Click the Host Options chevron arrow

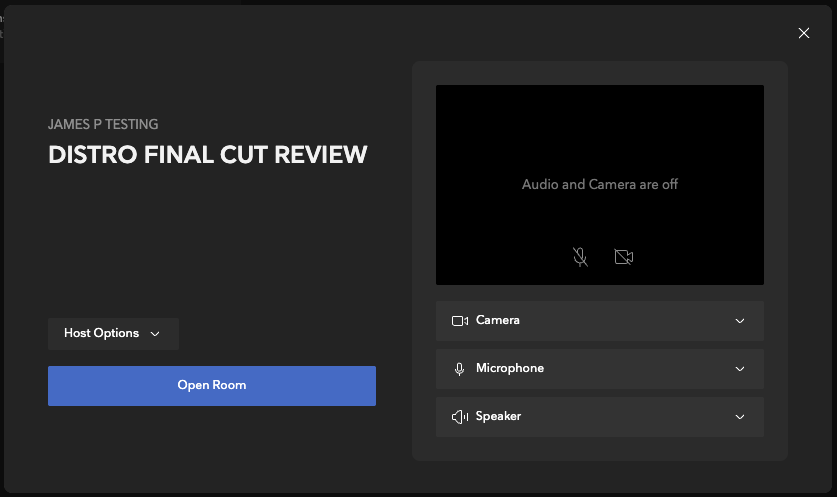(155, 334)
